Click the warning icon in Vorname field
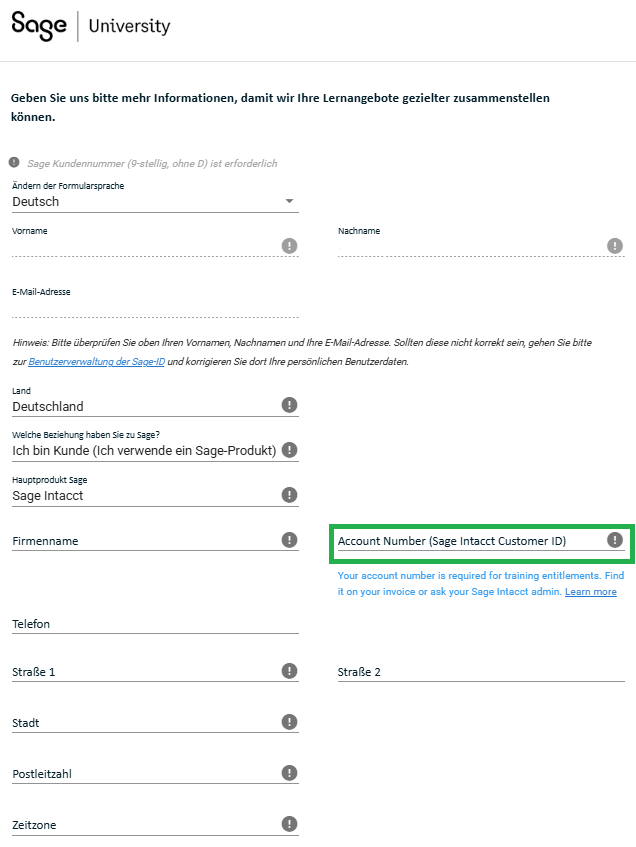The width and height of the screenshot is (636, 847). coord(289,246)
